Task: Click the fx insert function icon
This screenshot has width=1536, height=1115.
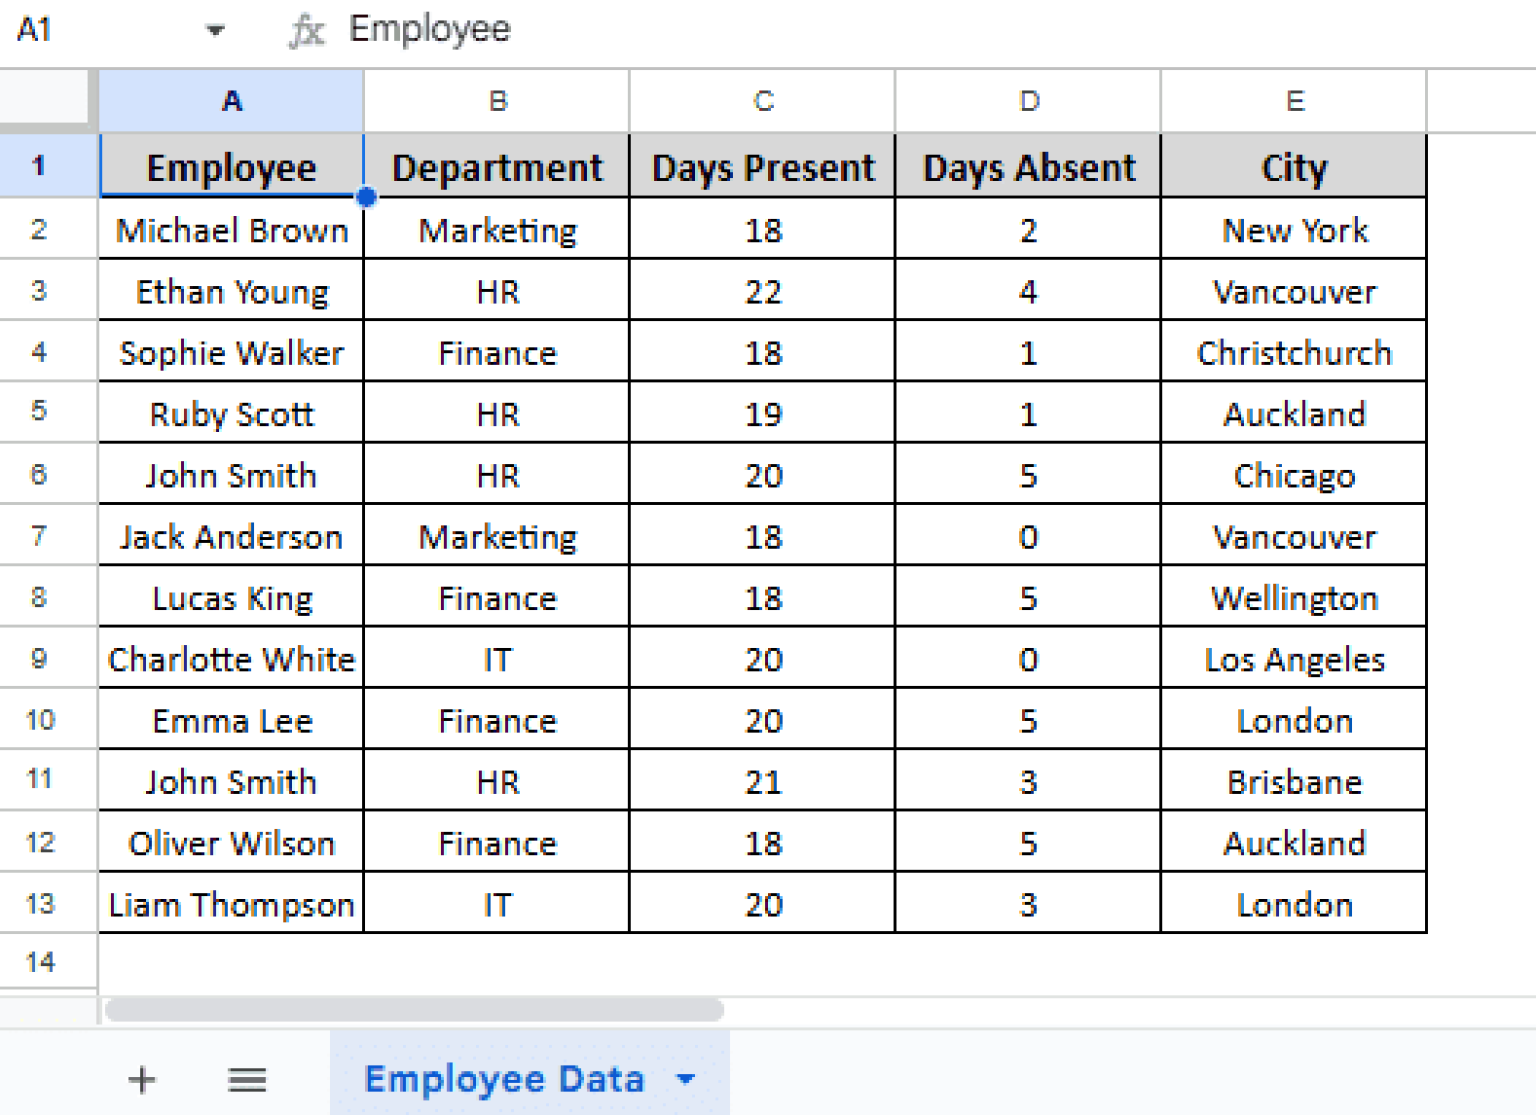Action: 307,29
